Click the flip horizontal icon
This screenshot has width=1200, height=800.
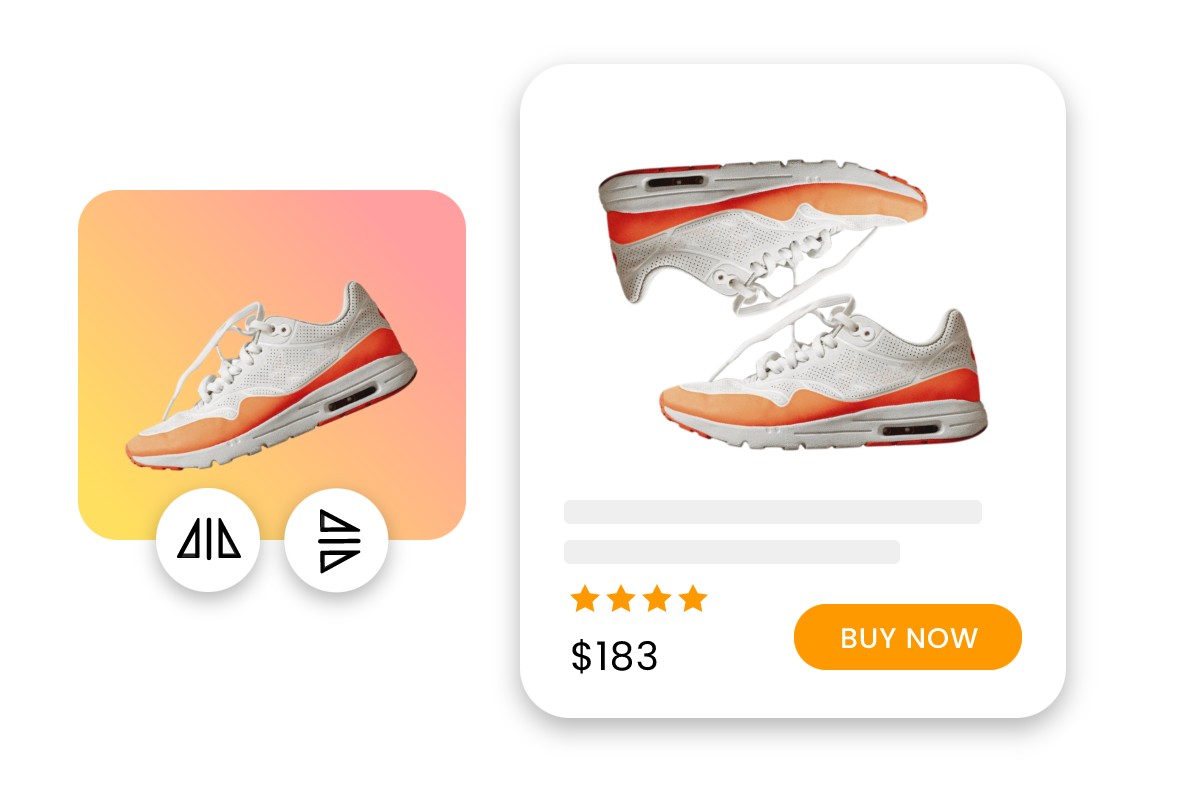(209, 541)
